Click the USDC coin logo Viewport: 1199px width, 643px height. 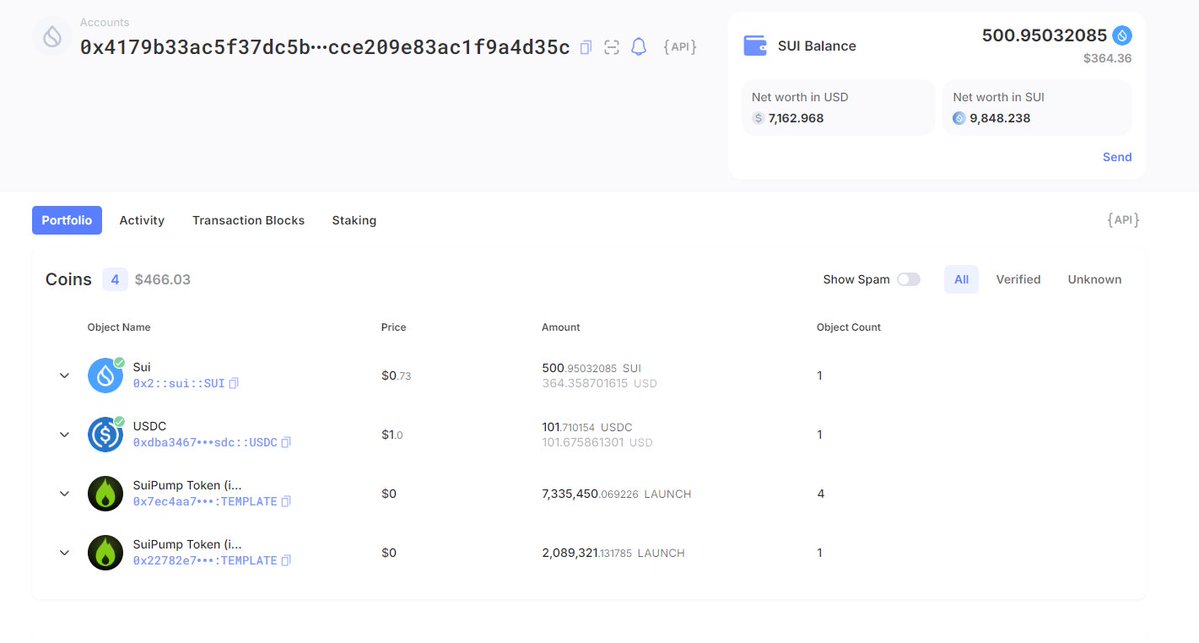tap(106, 434)
